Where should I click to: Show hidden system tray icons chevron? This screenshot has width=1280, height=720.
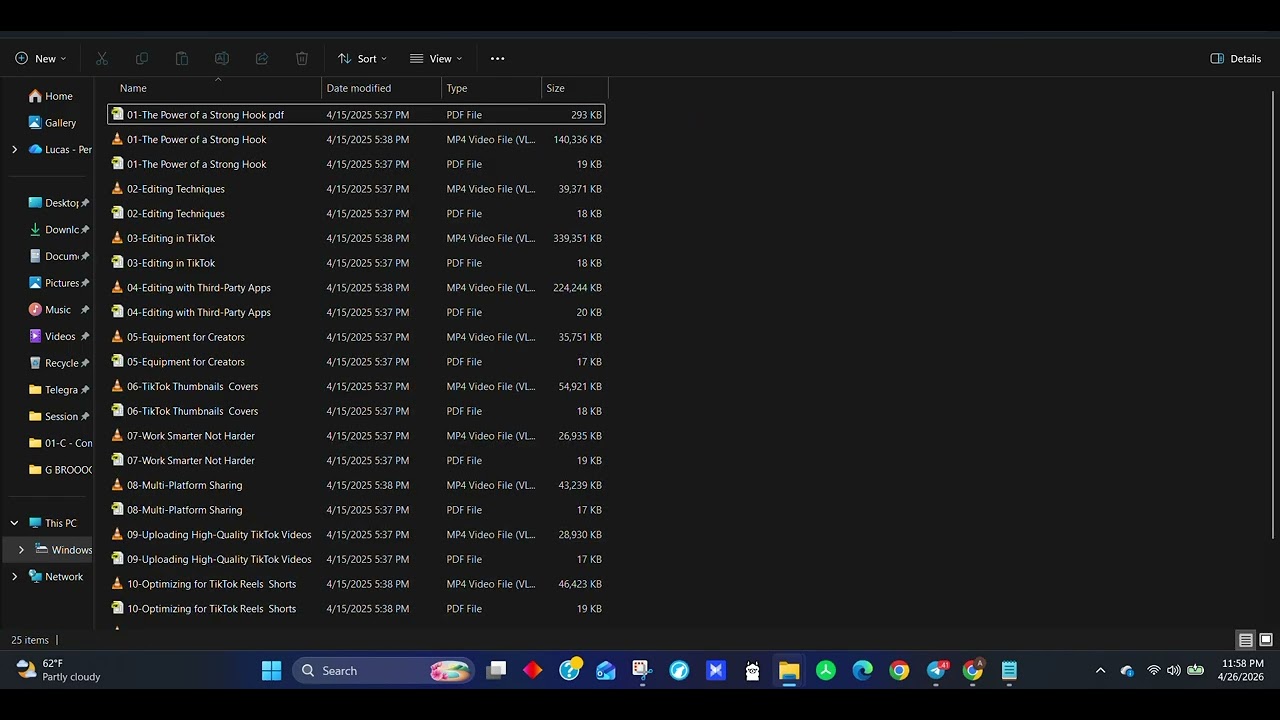pyautogui.click(x=1101, y=670)
